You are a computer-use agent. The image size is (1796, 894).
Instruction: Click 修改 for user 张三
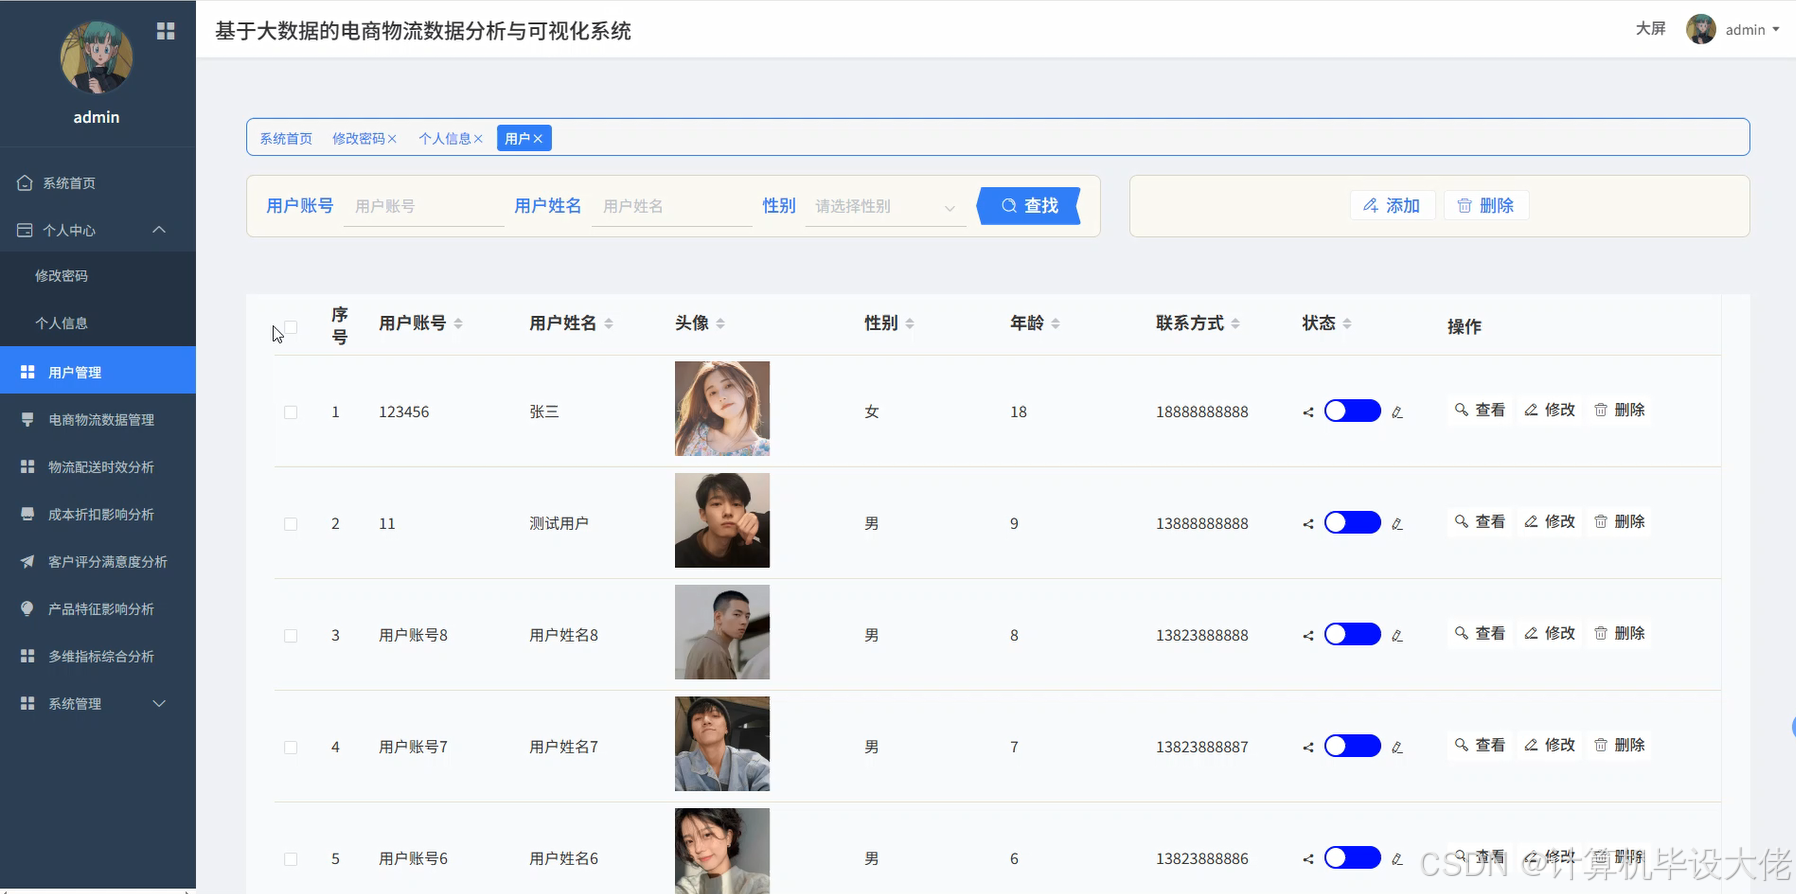pos(1550,410)
